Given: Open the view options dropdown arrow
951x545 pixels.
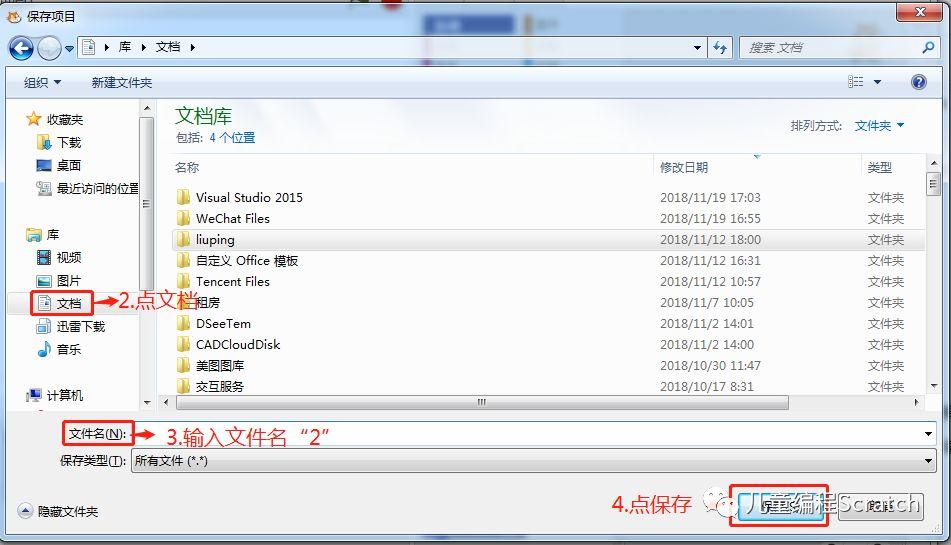Looking at the screenshot, I should pos(877,82).
